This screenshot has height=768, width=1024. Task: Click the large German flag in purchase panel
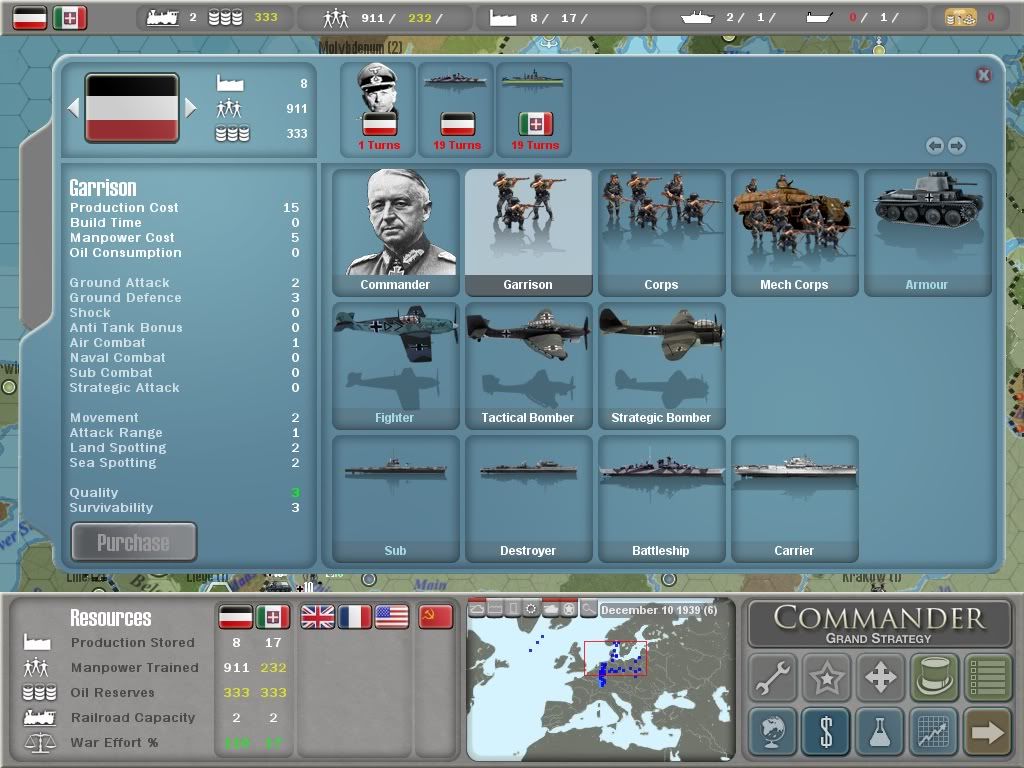coord(132,108)
